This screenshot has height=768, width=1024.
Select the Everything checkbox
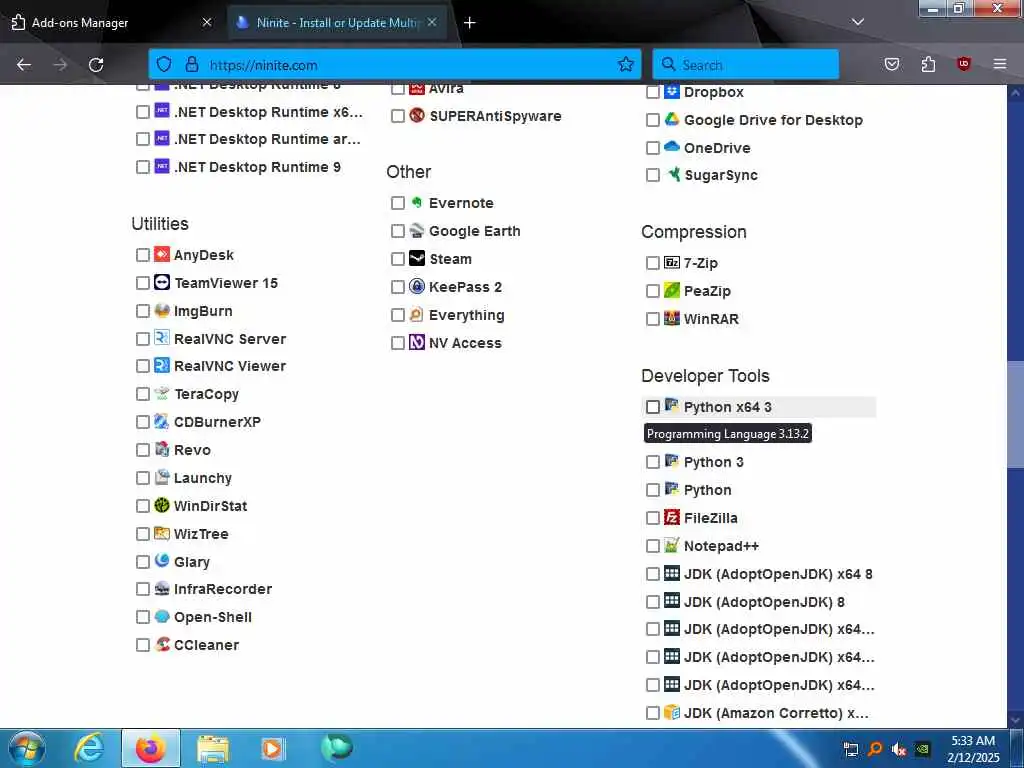click(398, 315)
